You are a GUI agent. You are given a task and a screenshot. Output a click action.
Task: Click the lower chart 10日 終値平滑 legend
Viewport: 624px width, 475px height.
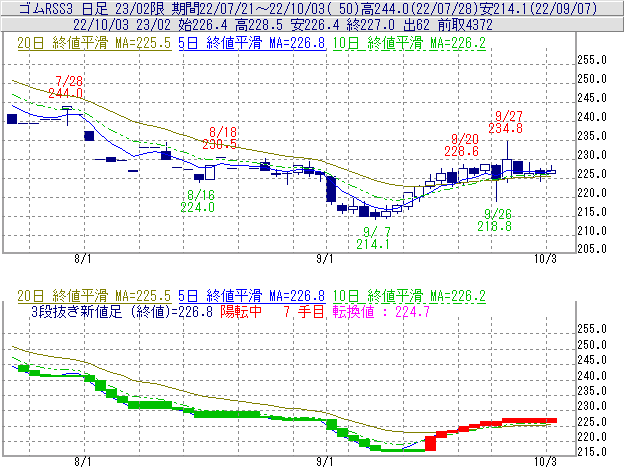(x=409, y=296)
